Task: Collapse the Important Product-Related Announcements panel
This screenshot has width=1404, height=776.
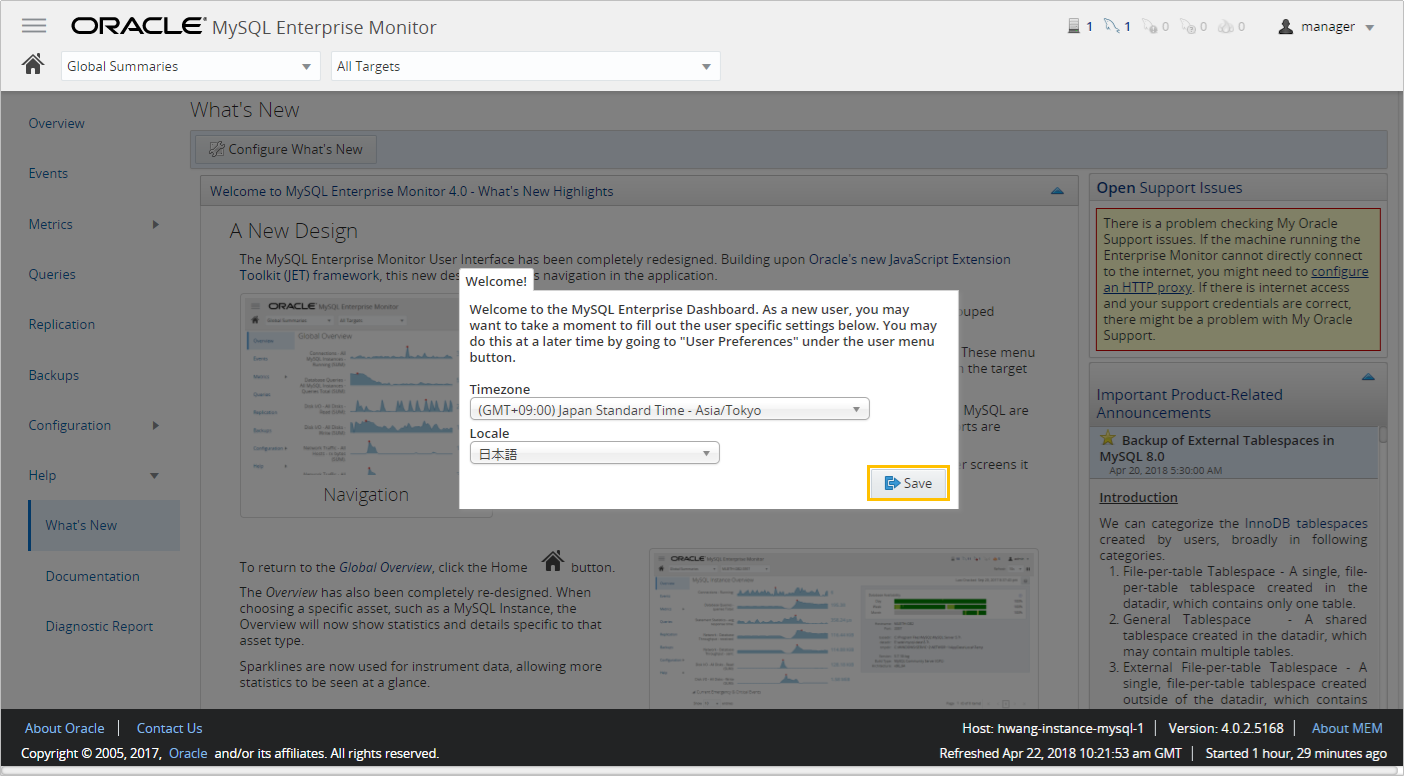Action: point(1368,377)
